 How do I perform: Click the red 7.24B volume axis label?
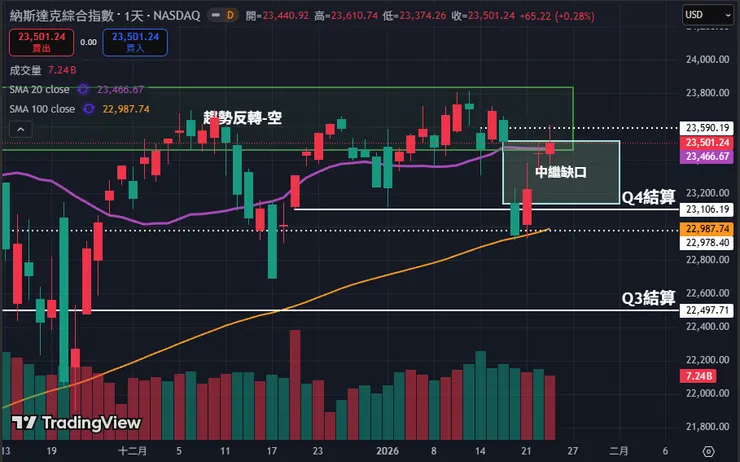(698, 376)
